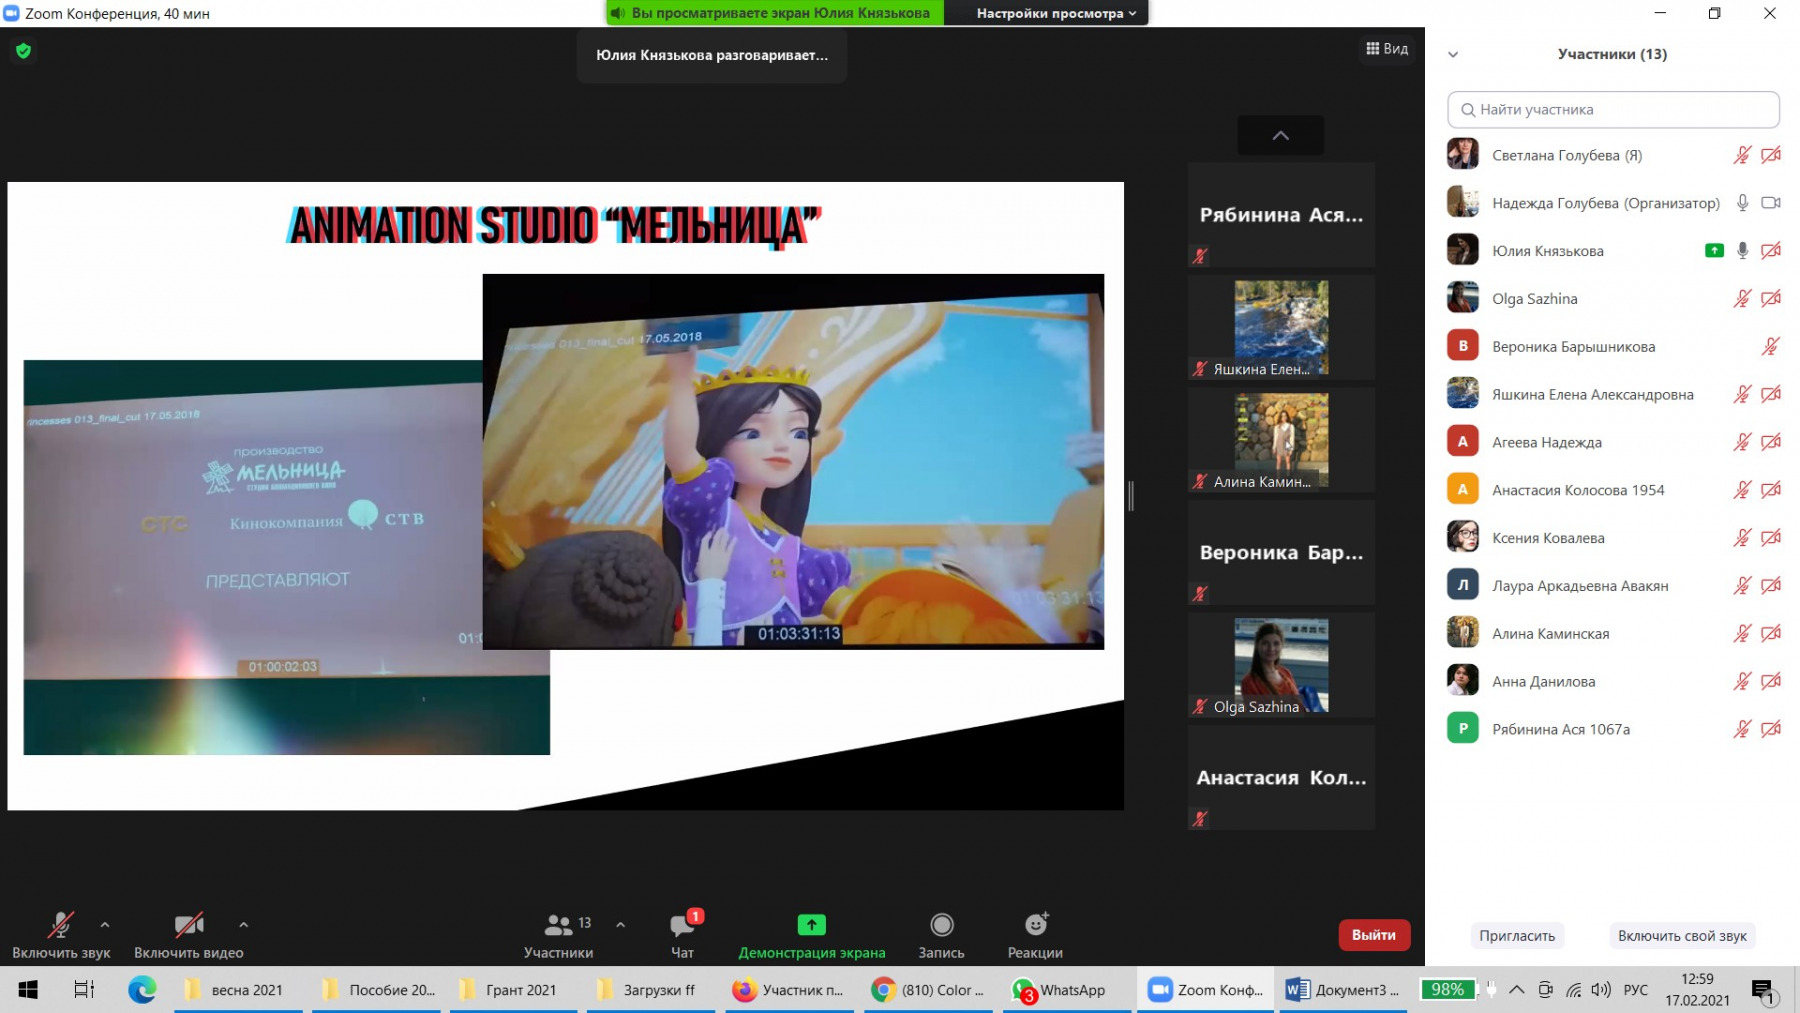
Task: Collapse participants panel with header chevron
Action: tap(1453, 55)
